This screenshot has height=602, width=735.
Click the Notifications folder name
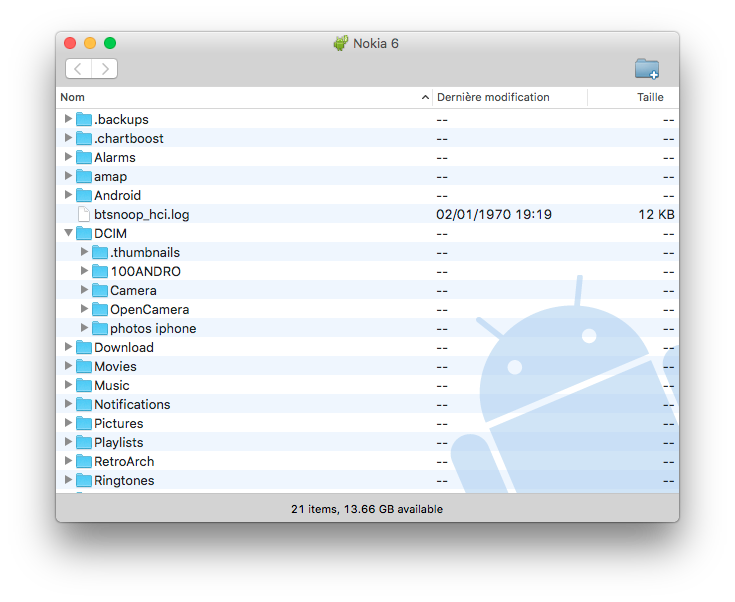point(132,404)
